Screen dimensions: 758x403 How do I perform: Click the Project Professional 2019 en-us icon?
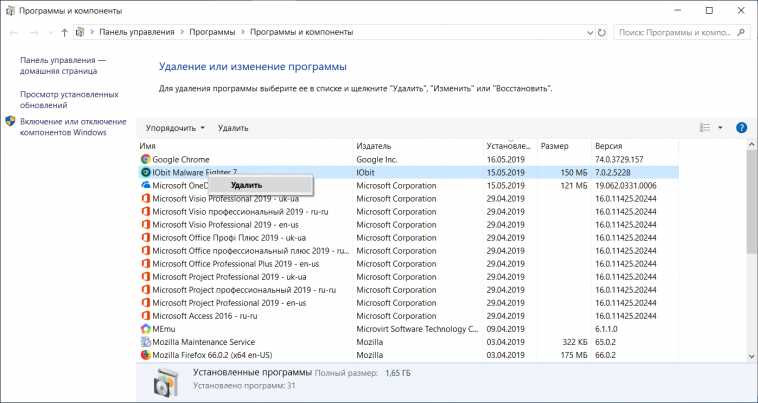click(x=146, y=302)
